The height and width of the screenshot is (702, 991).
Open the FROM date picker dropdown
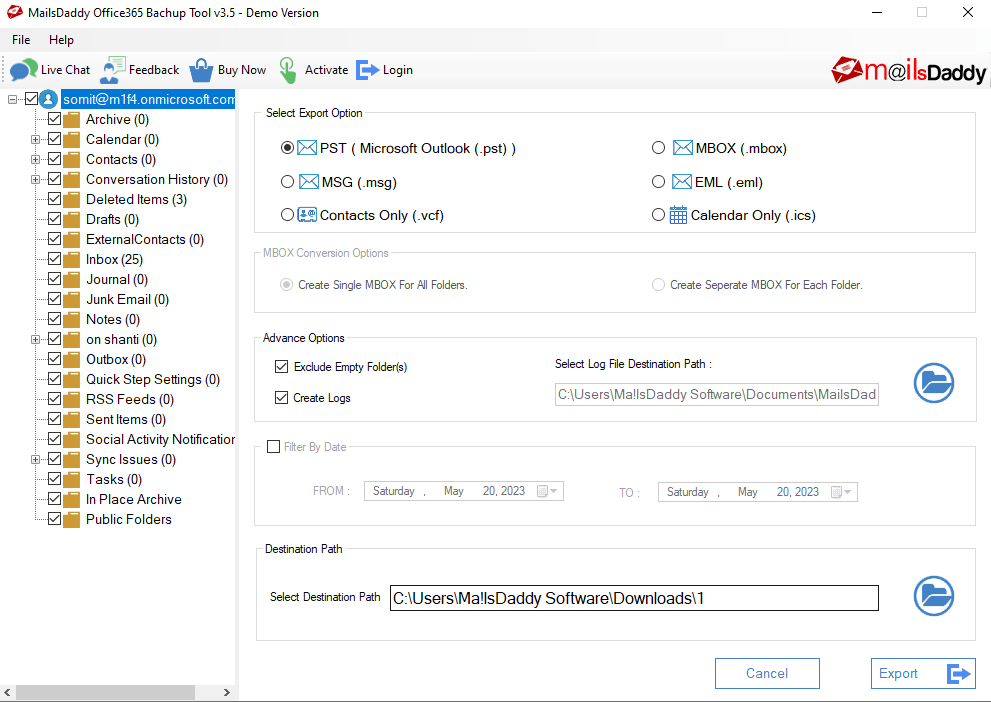coord(547,491)
